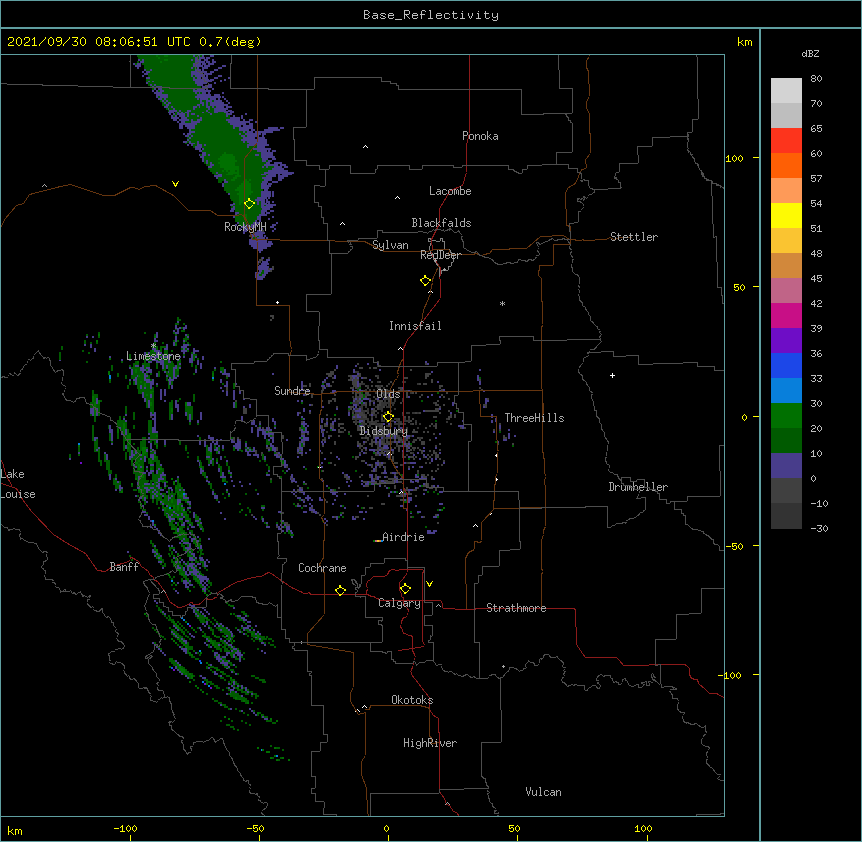The width and height of the screenshot is (862, 842).
Task: Click the RockyMH label
Action: tap(245, 227)
